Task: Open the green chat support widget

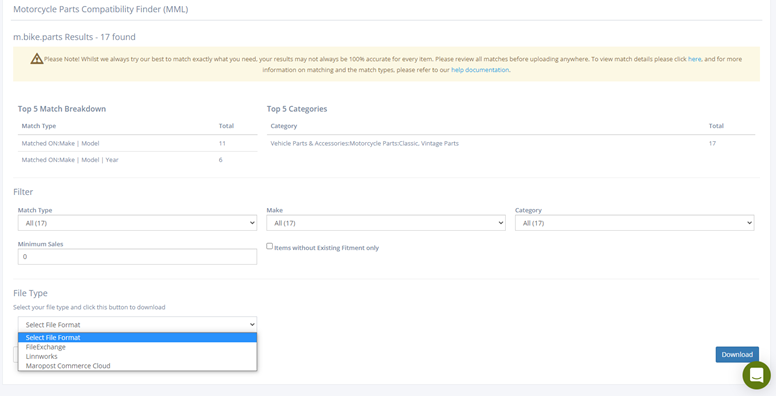Action: click(x=756, y=375)
